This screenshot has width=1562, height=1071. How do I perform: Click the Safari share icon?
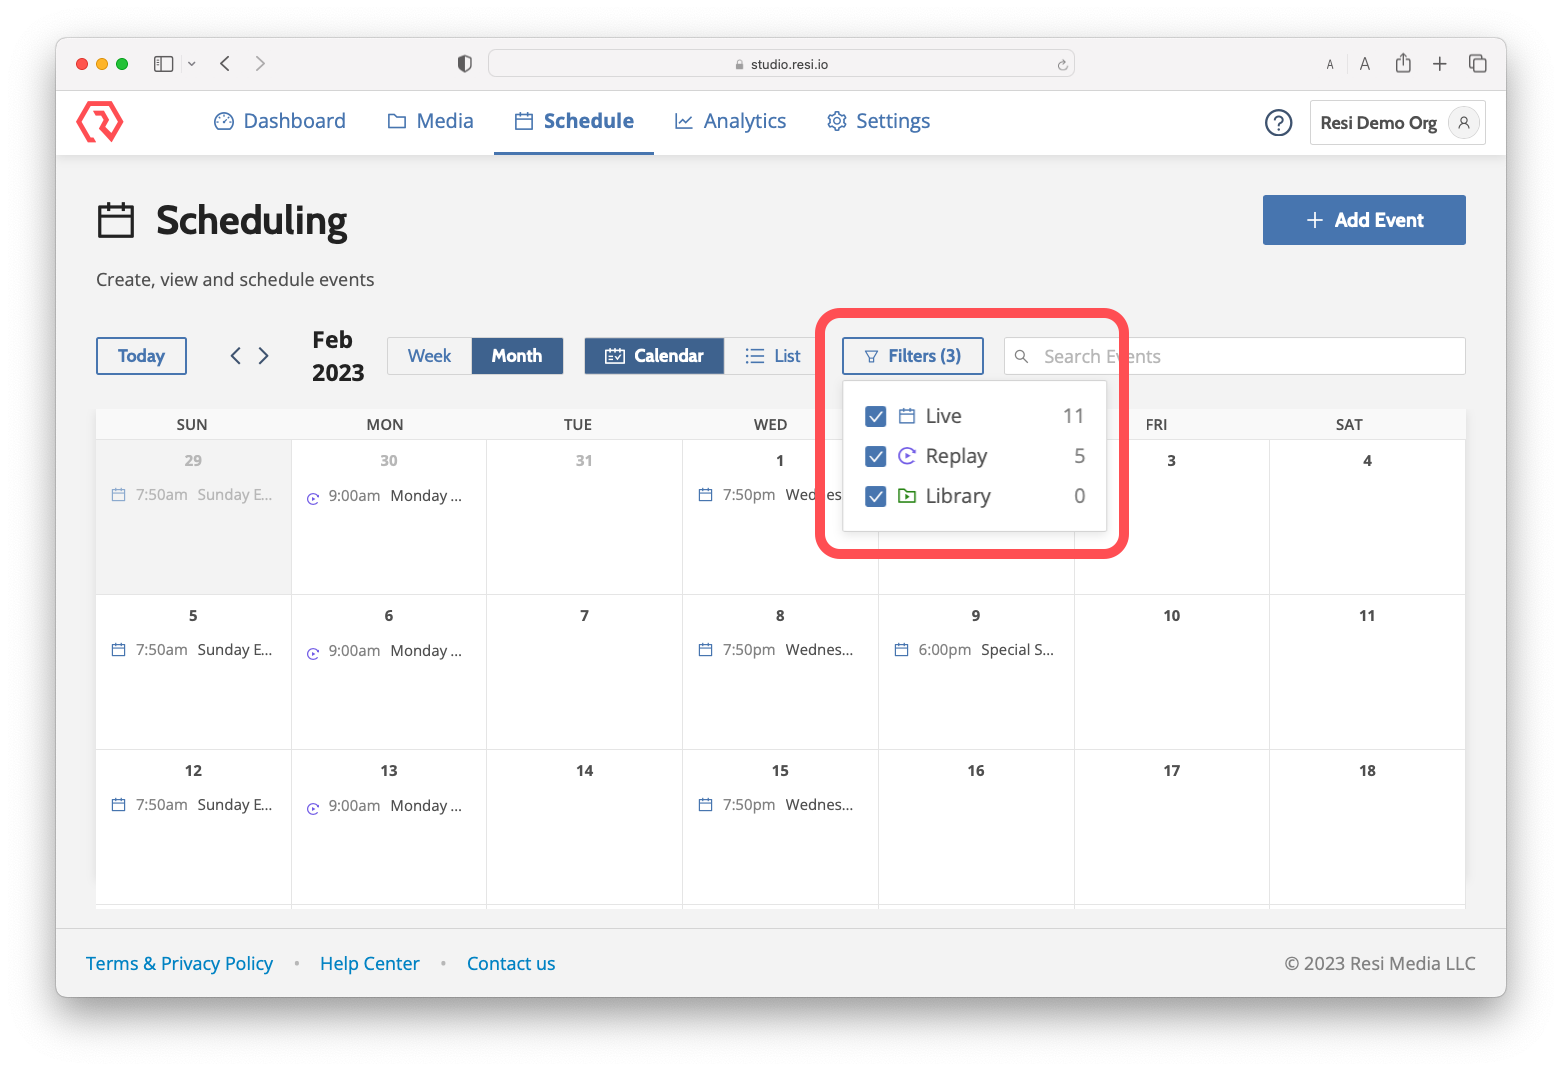[x=1403, y=64]
